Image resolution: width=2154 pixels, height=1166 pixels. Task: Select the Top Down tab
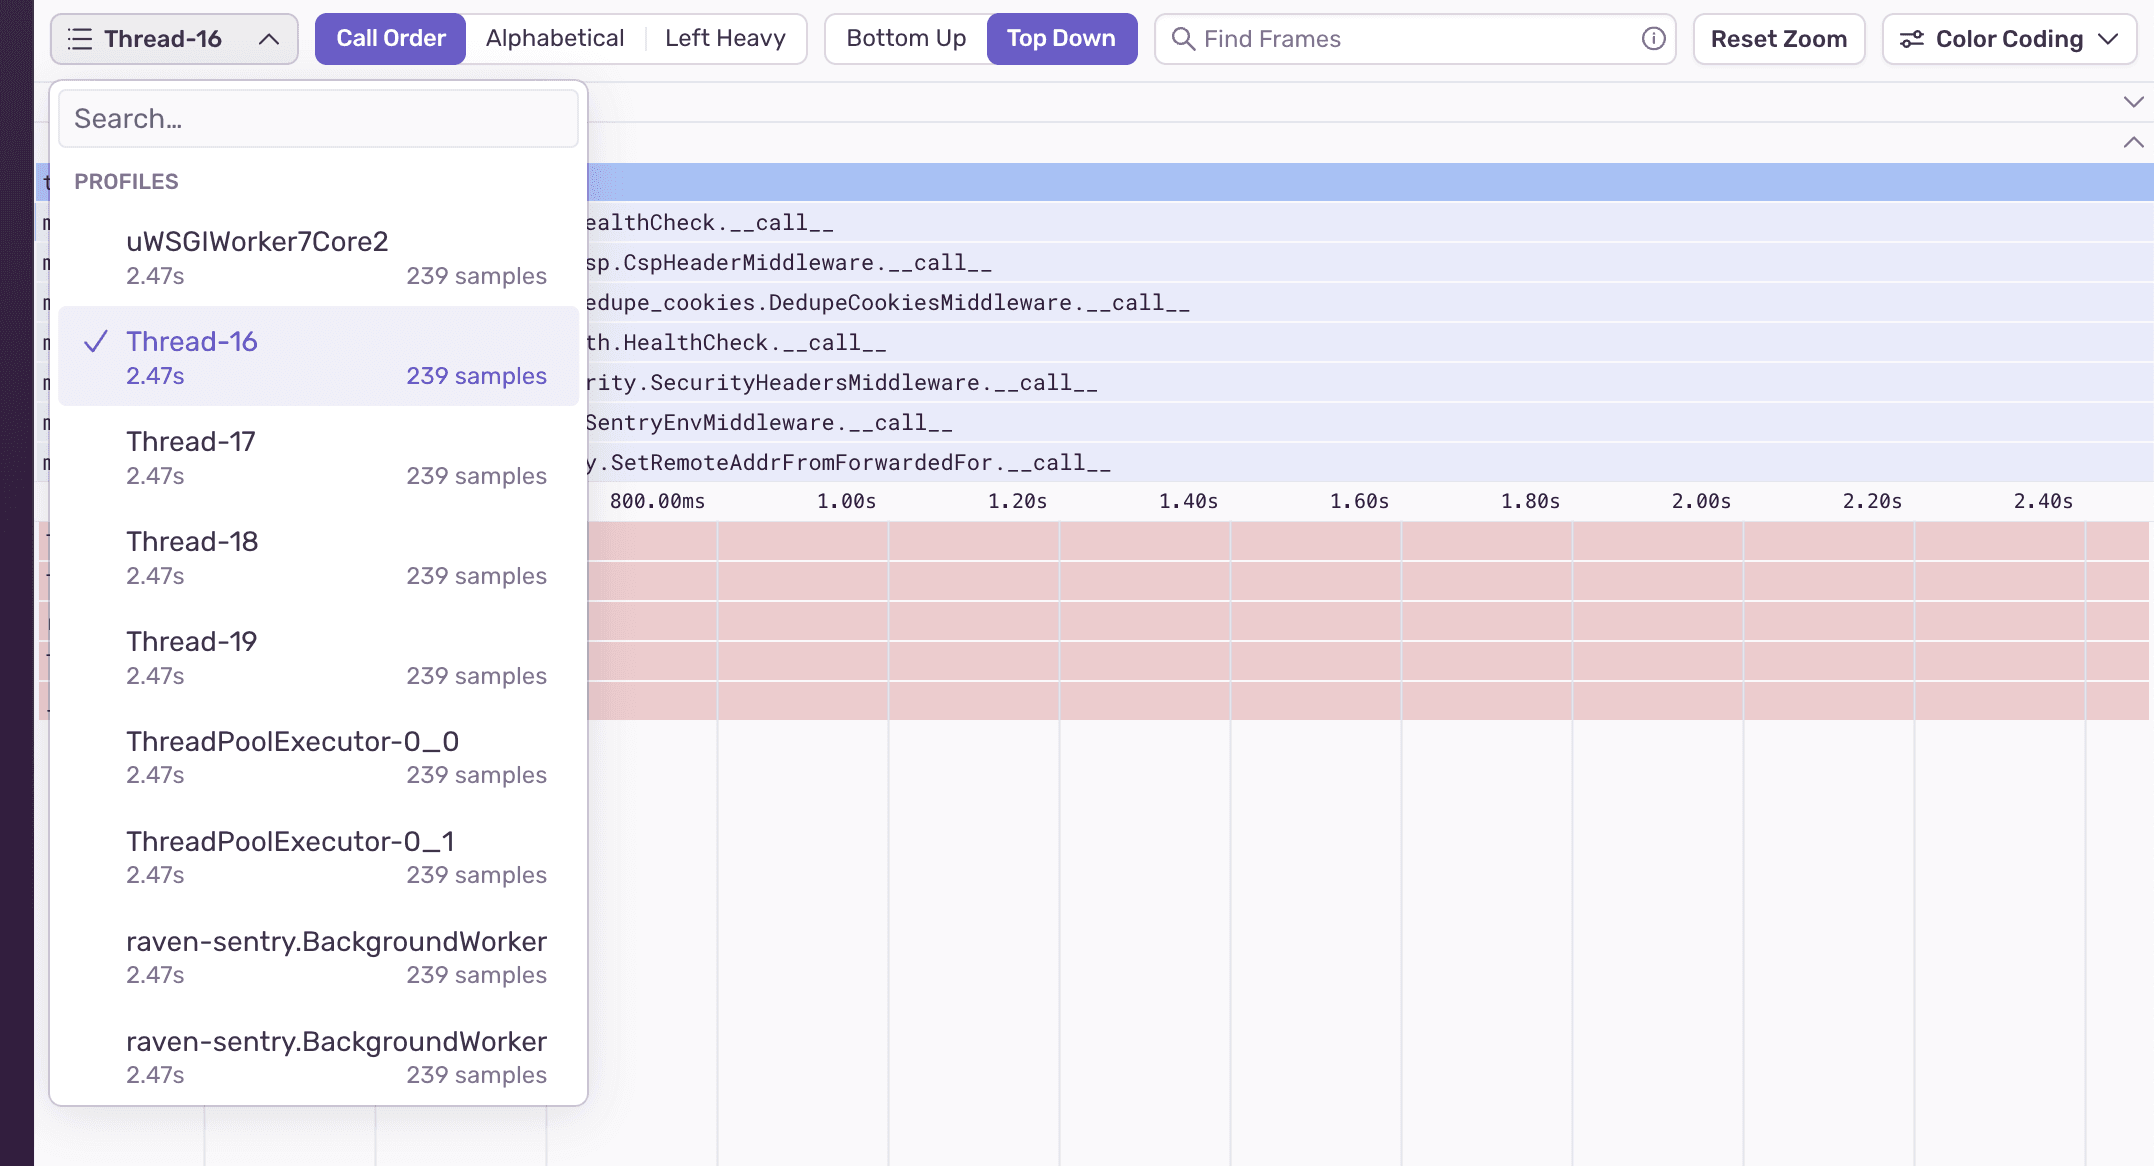[1061, 38]
